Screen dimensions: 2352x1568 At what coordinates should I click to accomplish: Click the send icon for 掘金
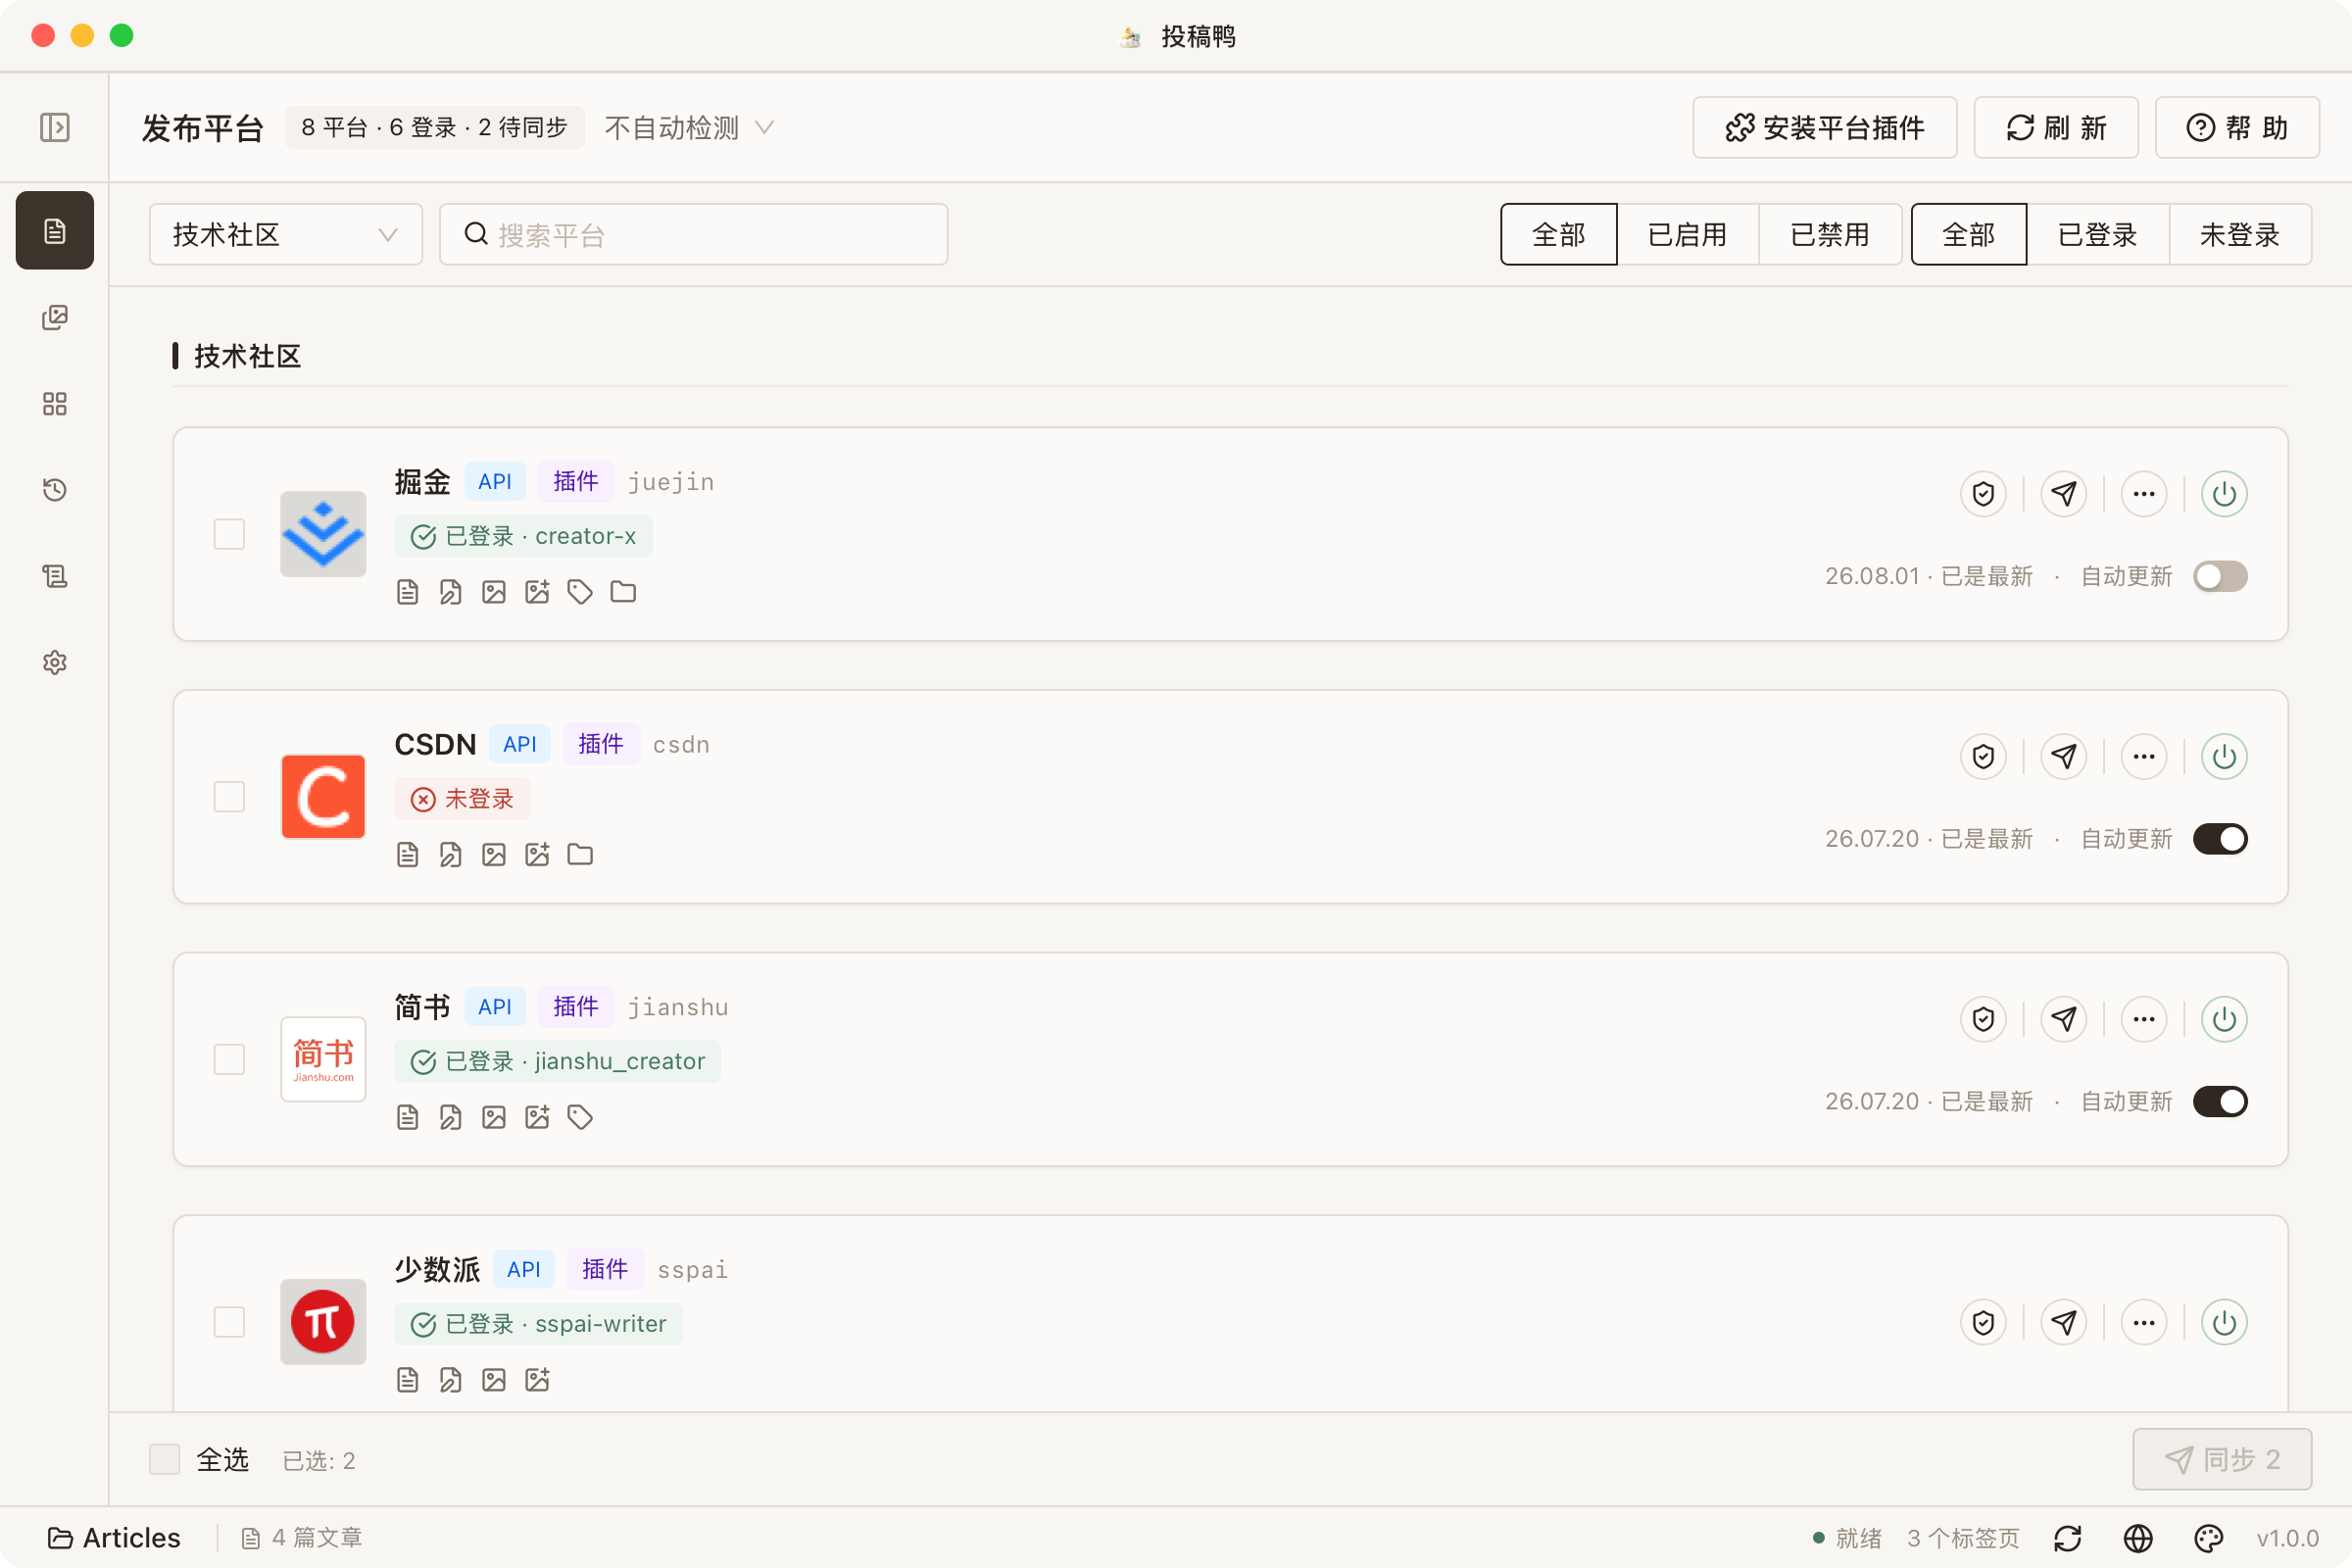2064,494
